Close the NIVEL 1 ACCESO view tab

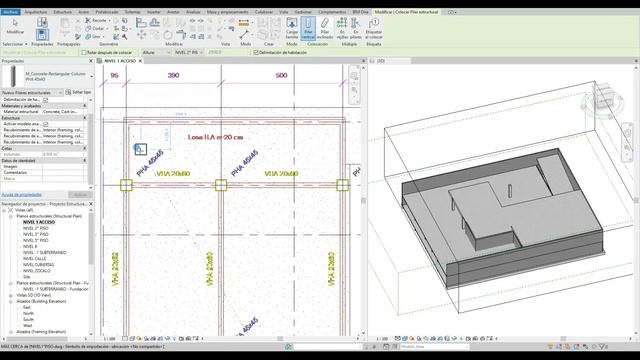point(140,61)
